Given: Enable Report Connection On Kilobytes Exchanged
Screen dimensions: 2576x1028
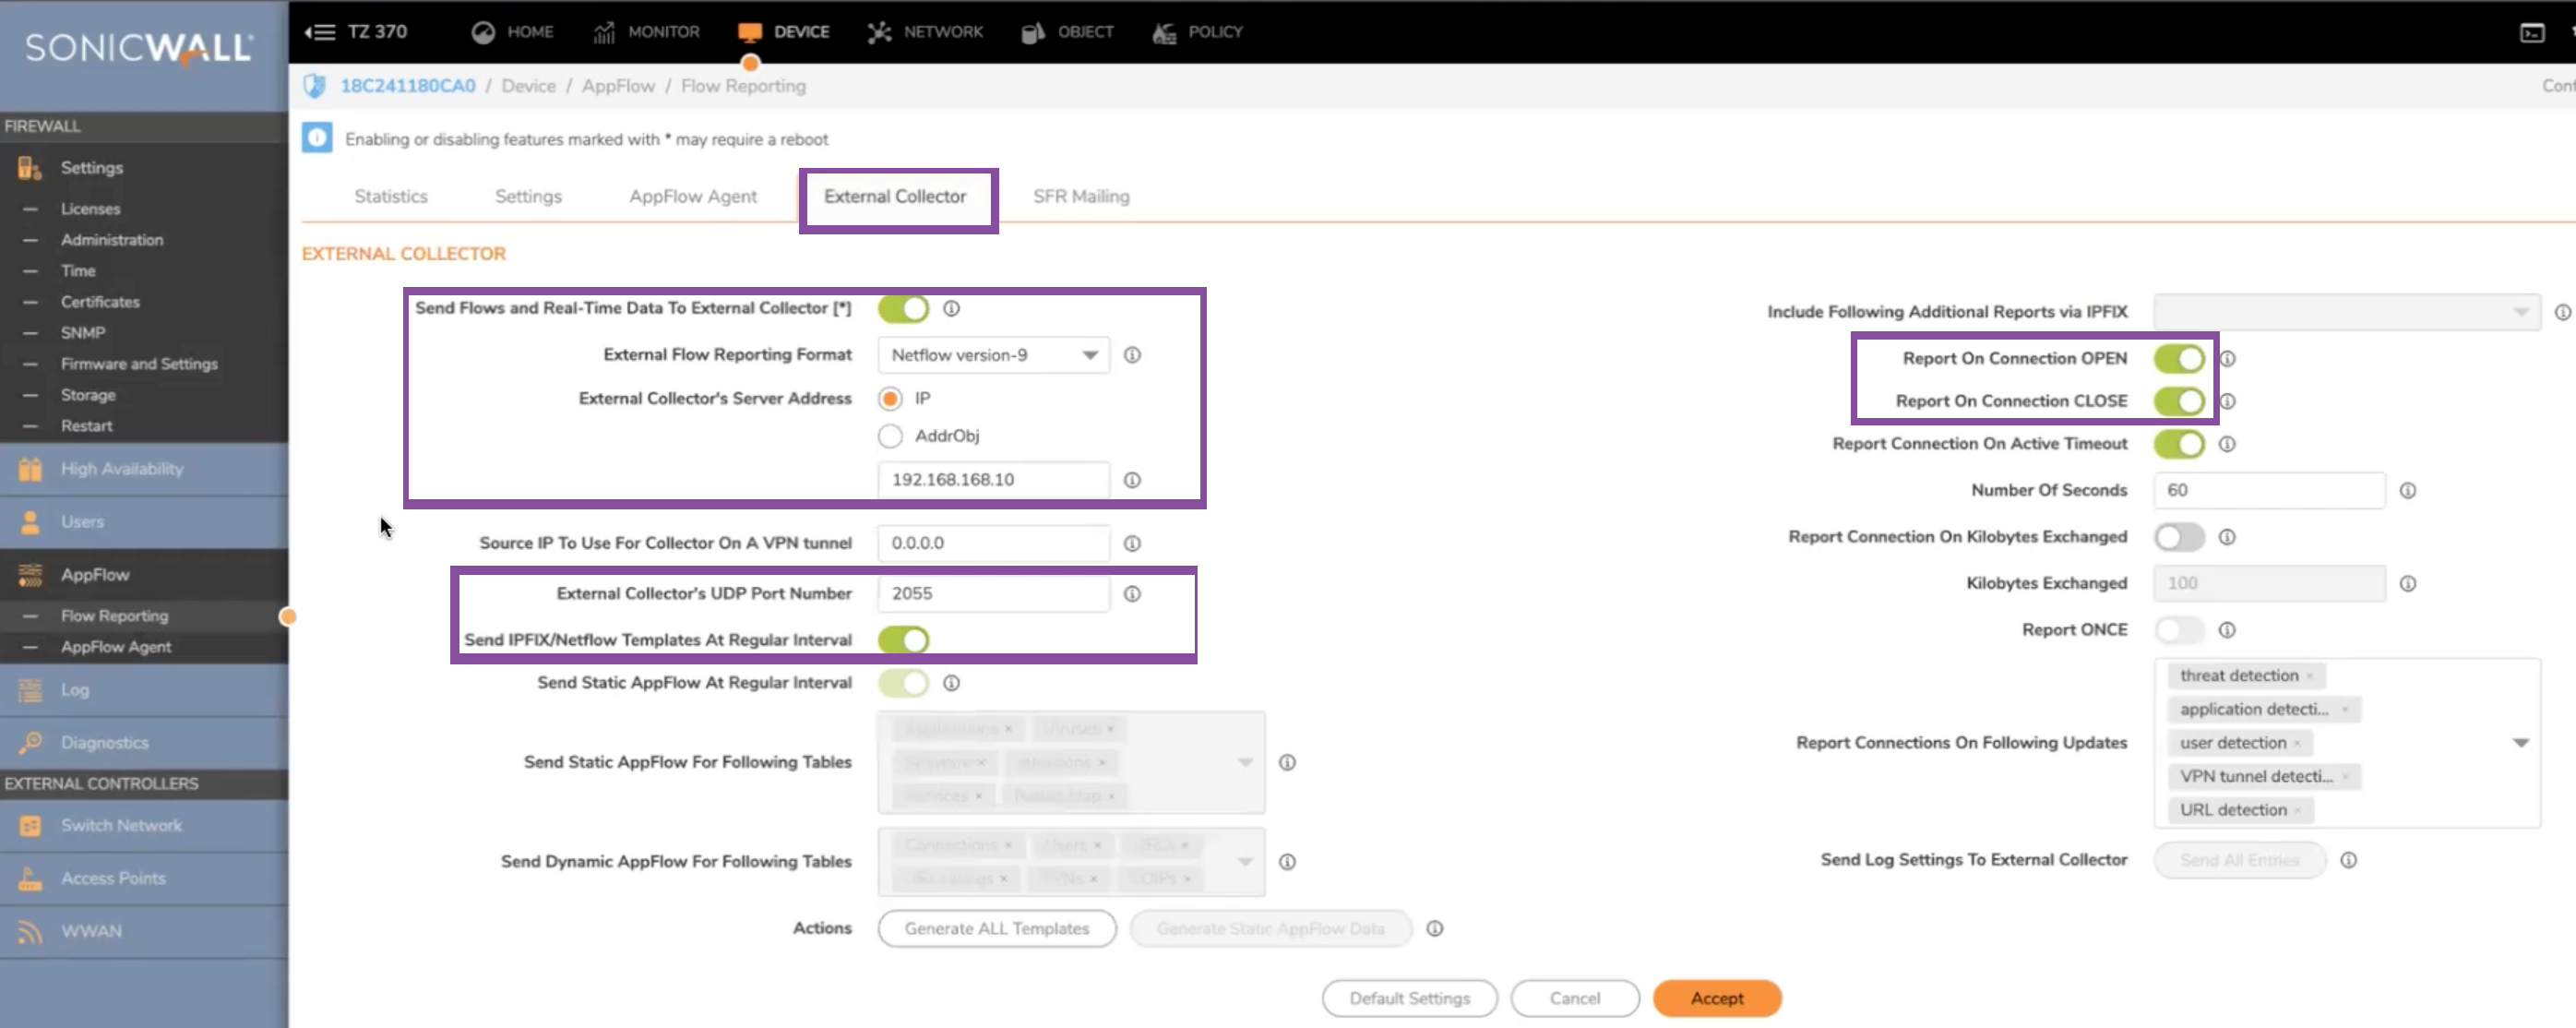Looking at the screenshot, I should coord(2180,537).
